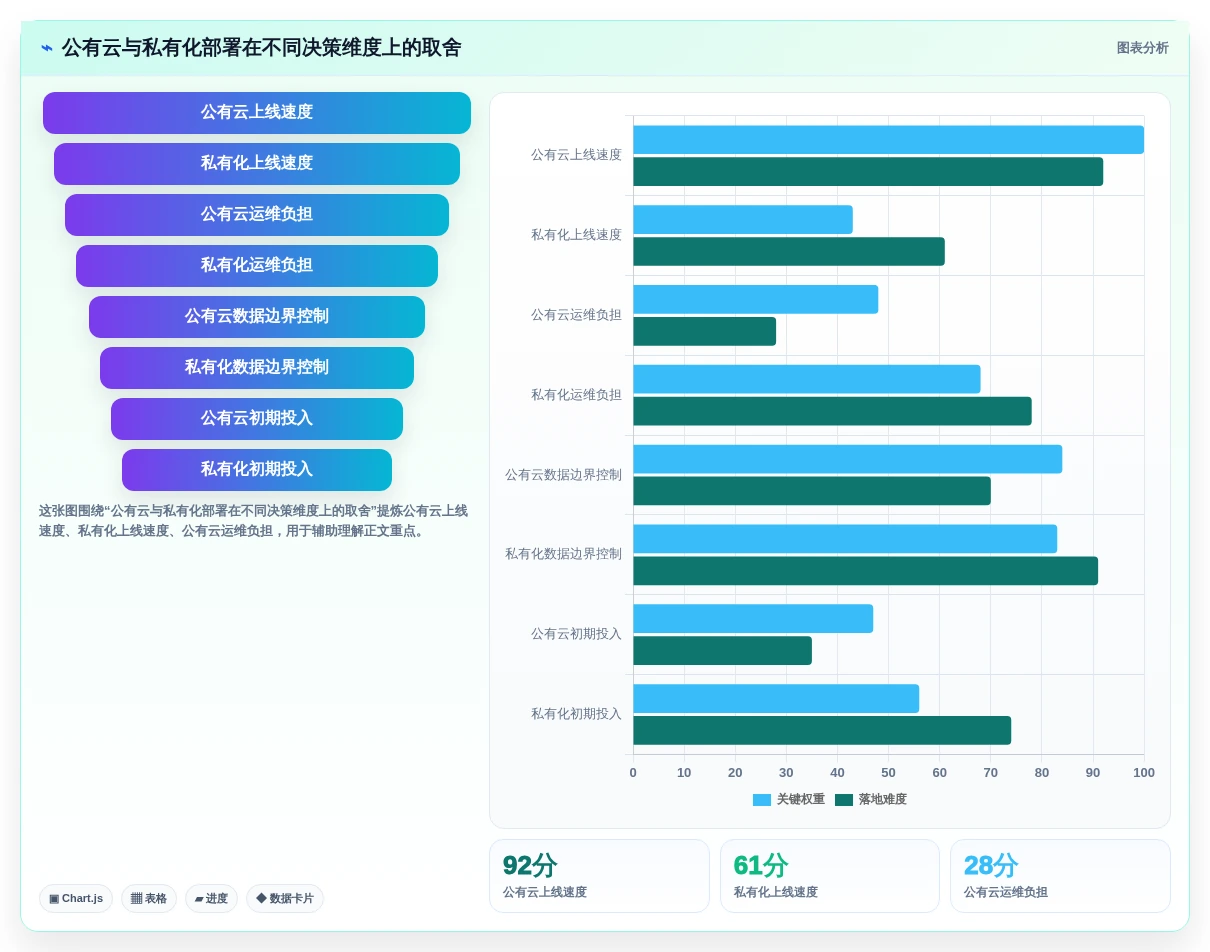The height and width of the screenshot is (952, 1210).
Task: Click the 50 tick on x-axis
Action: point(888,773)
